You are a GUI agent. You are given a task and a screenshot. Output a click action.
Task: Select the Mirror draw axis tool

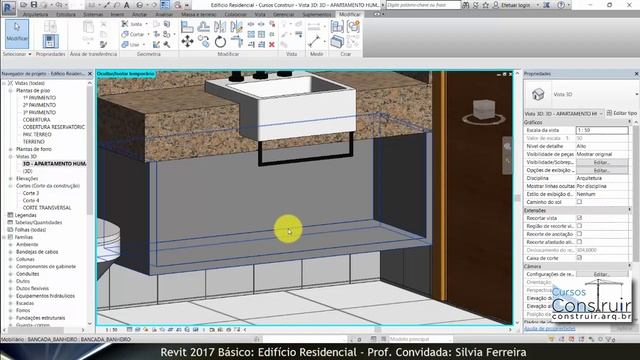[236, 27]
